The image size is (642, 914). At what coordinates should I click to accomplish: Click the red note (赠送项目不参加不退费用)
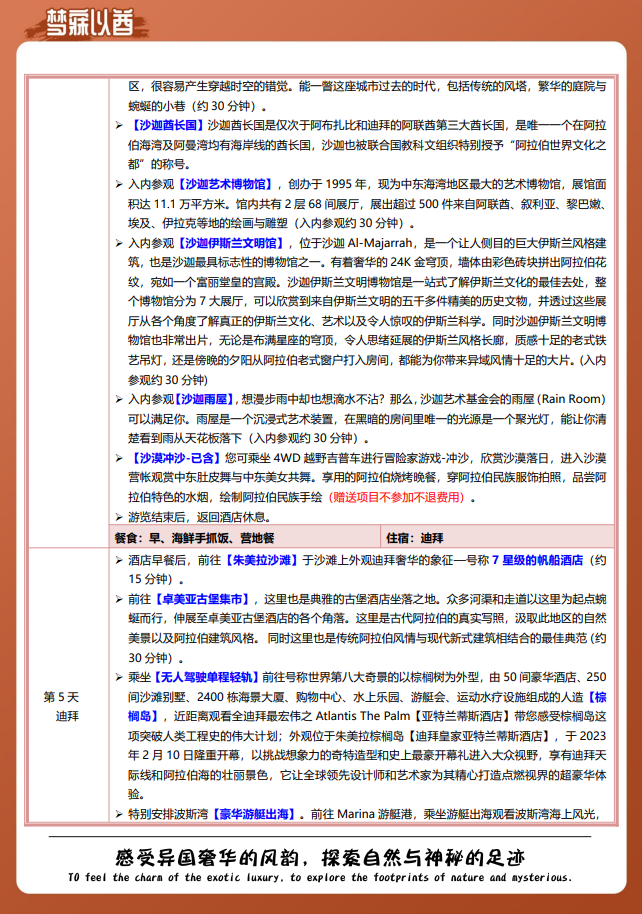pyautogui.click(x=397, y=497)
